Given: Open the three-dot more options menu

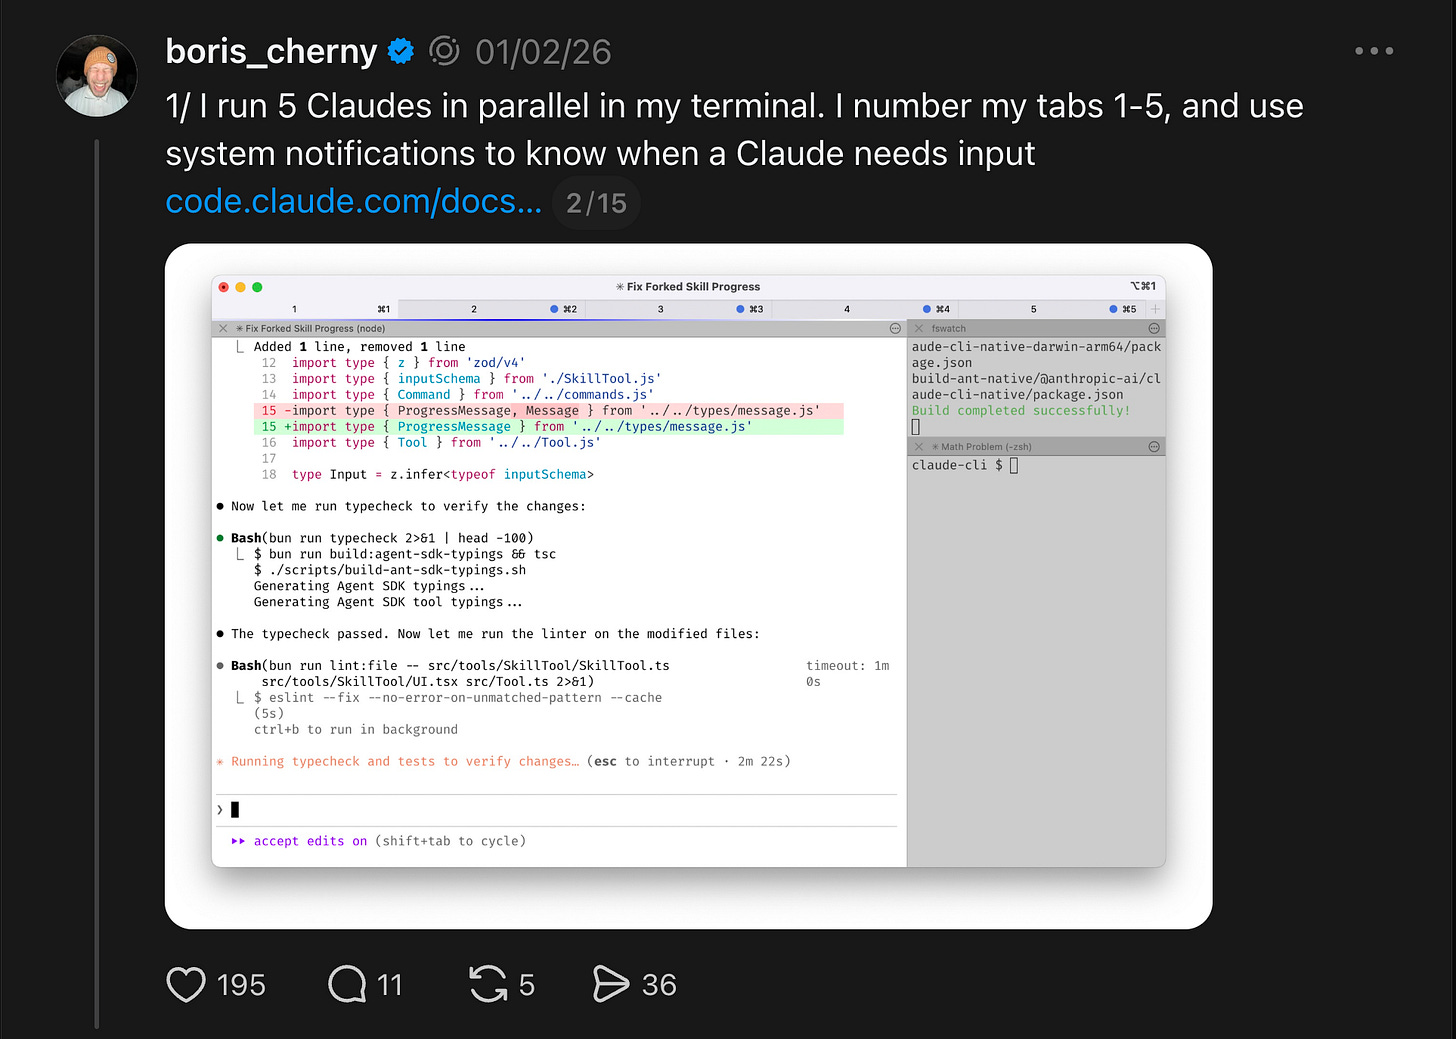Looking at the screenshot, I should point(1374,51).
